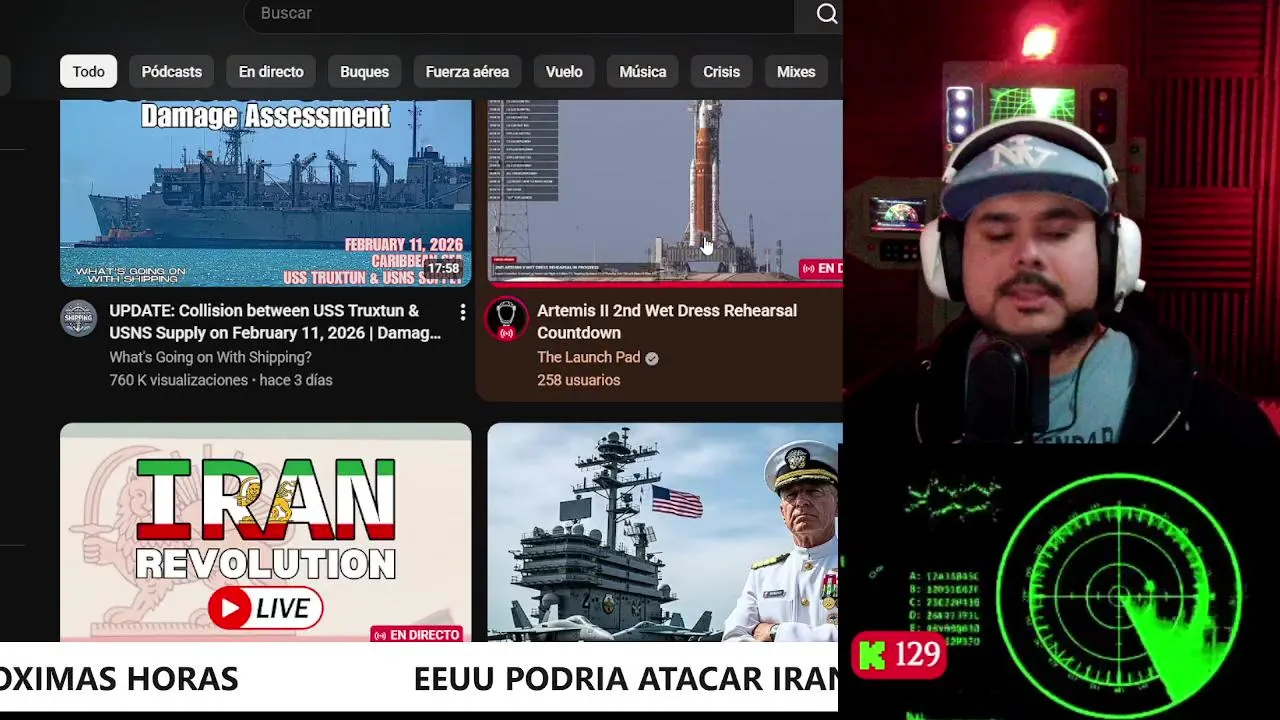Open the USS Truxtun collision video title
The height and width of the screenshot is (720, 1280).
275,322
